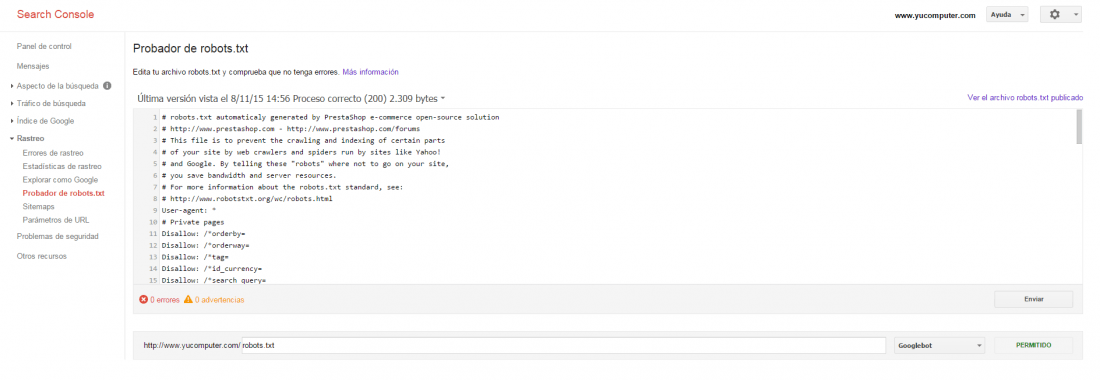Click the URL test input field
Viewport: 1100px width, 380px height.
(563, 346)
